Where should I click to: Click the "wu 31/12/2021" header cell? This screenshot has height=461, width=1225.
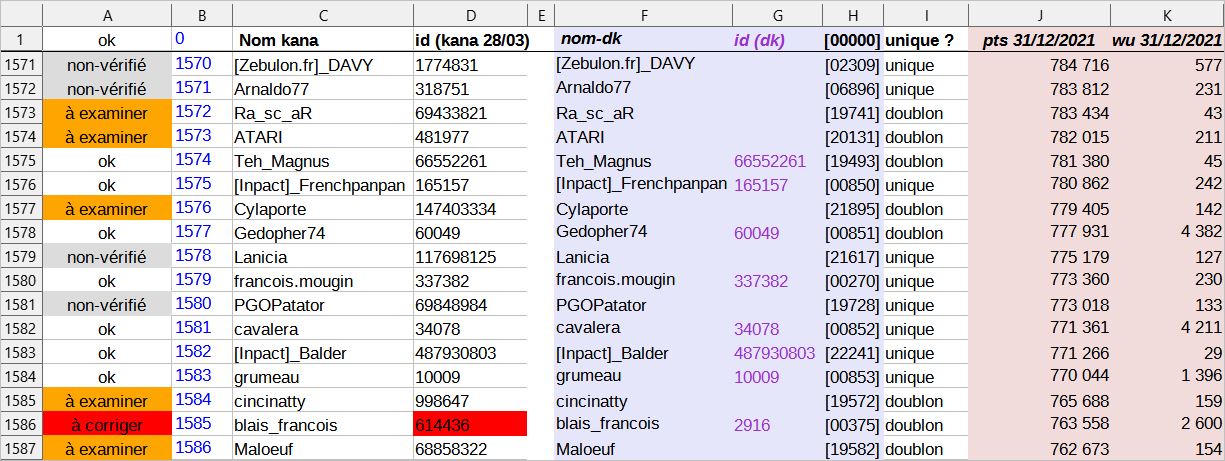(x=1167, y=40)
